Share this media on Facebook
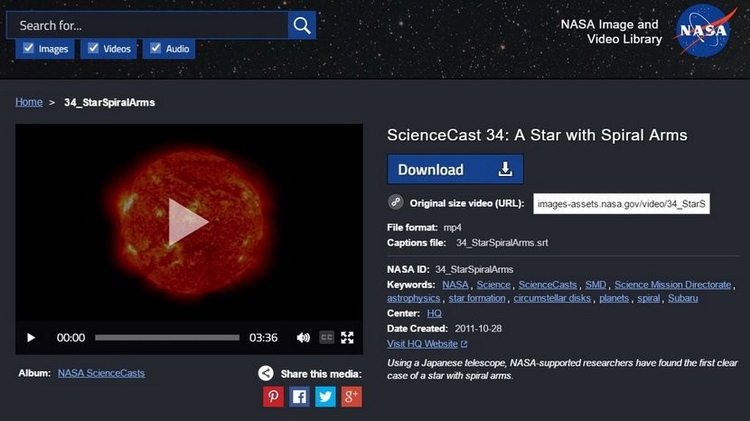This screenshot has height=421, width=750. pos(299,396)
